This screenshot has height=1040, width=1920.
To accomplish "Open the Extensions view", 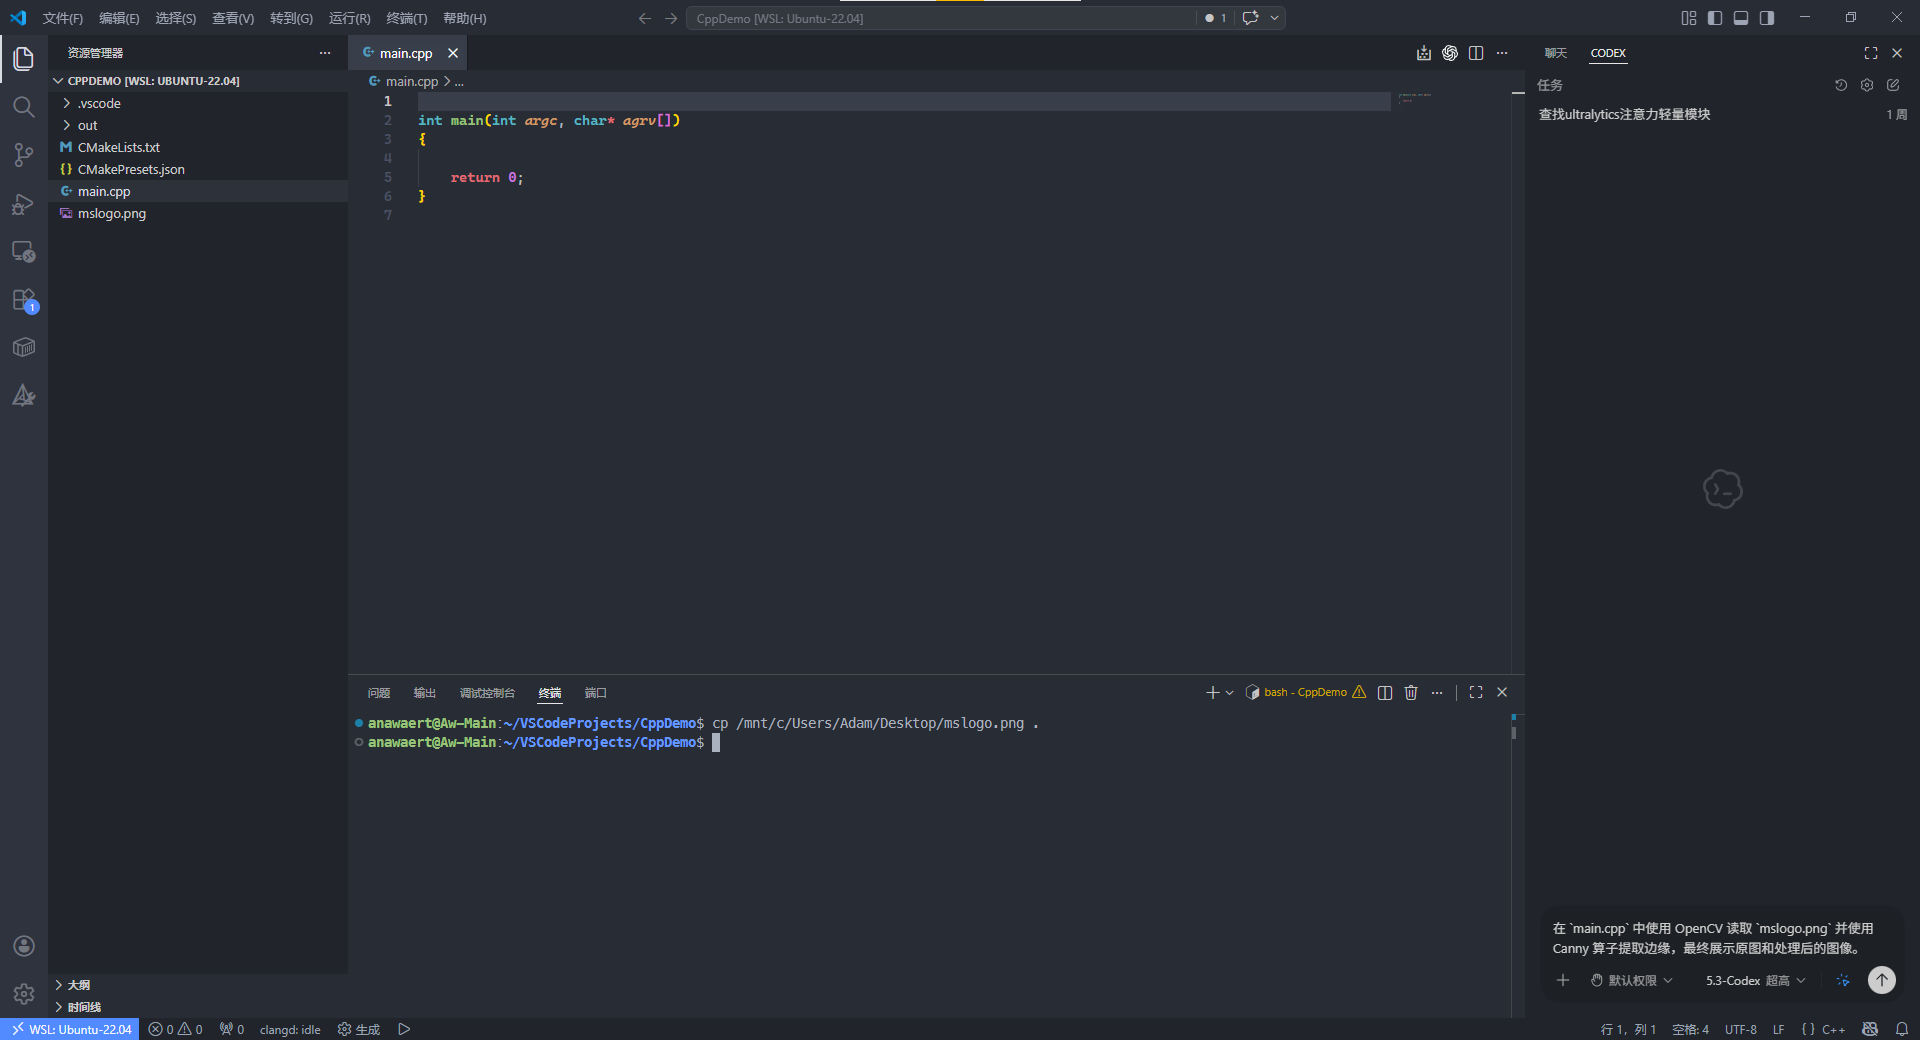I will (24, 300).
